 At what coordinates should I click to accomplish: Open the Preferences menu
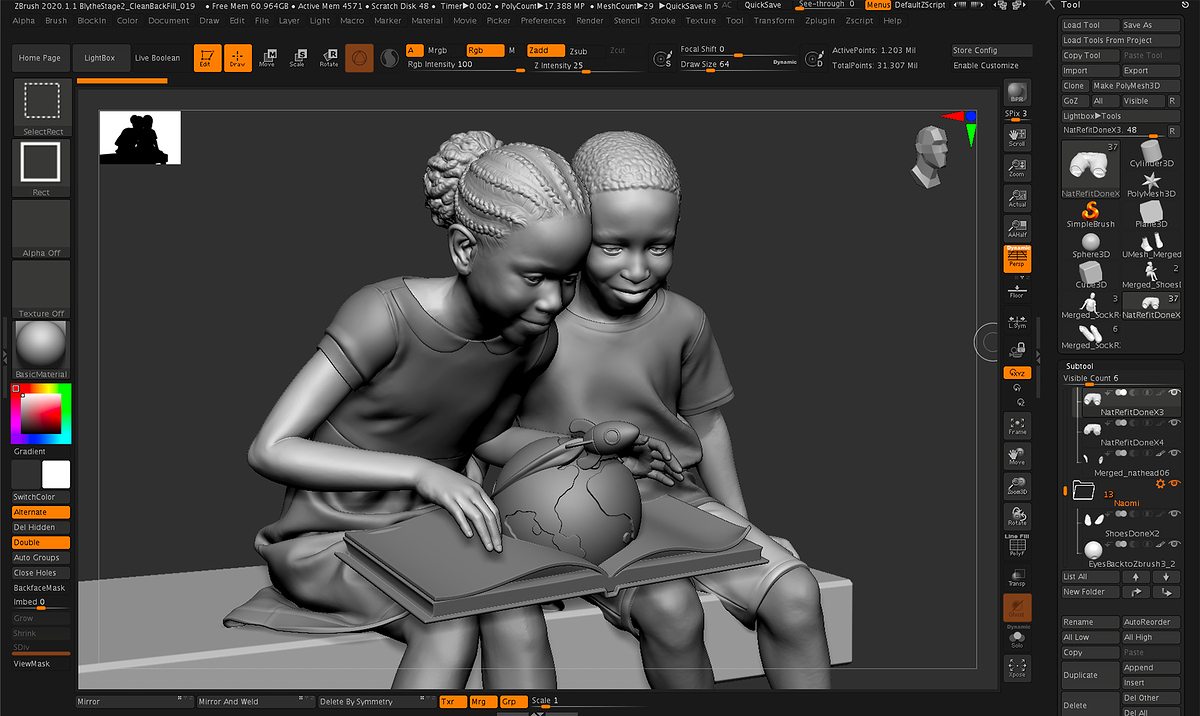[x=543, y=20]
